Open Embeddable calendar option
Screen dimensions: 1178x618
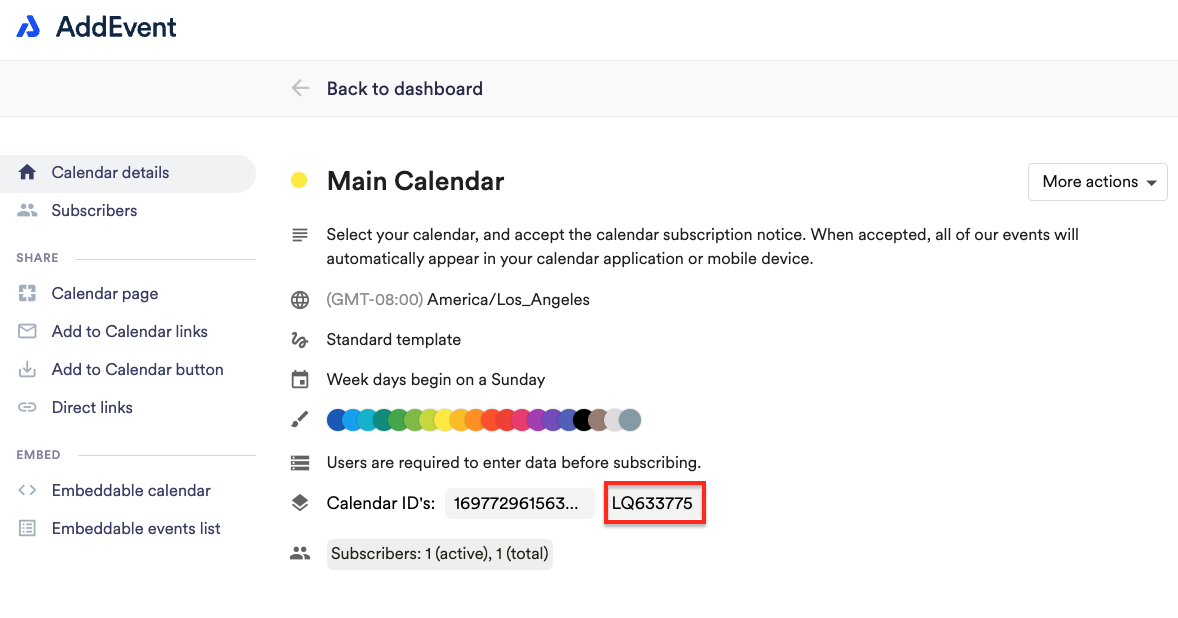[x=131, y=490]
